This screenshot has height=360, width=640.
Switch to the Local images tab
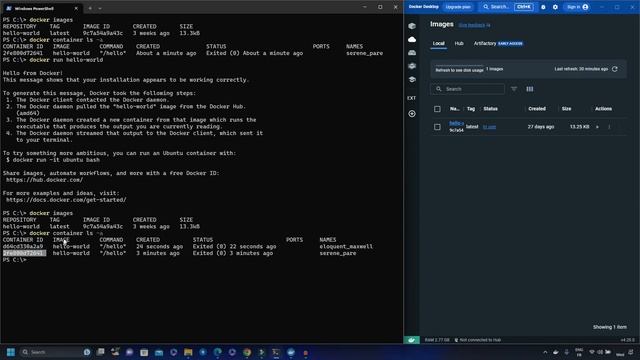[x=438, y=43]
